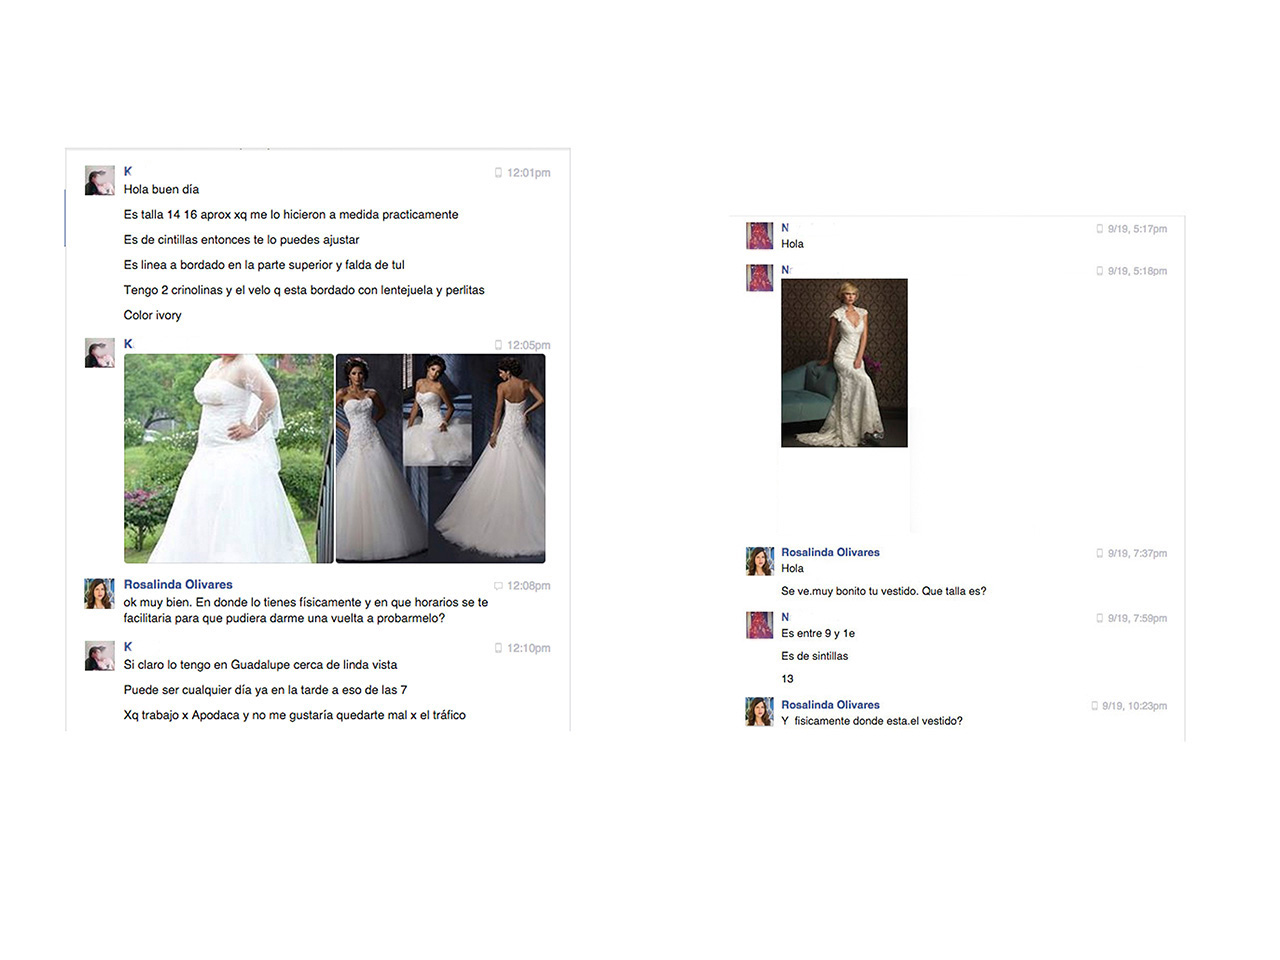Viewport: 1280px width, 960px height.
Task: Click sender name N on 7:59pm message
Action: [785, 617]
